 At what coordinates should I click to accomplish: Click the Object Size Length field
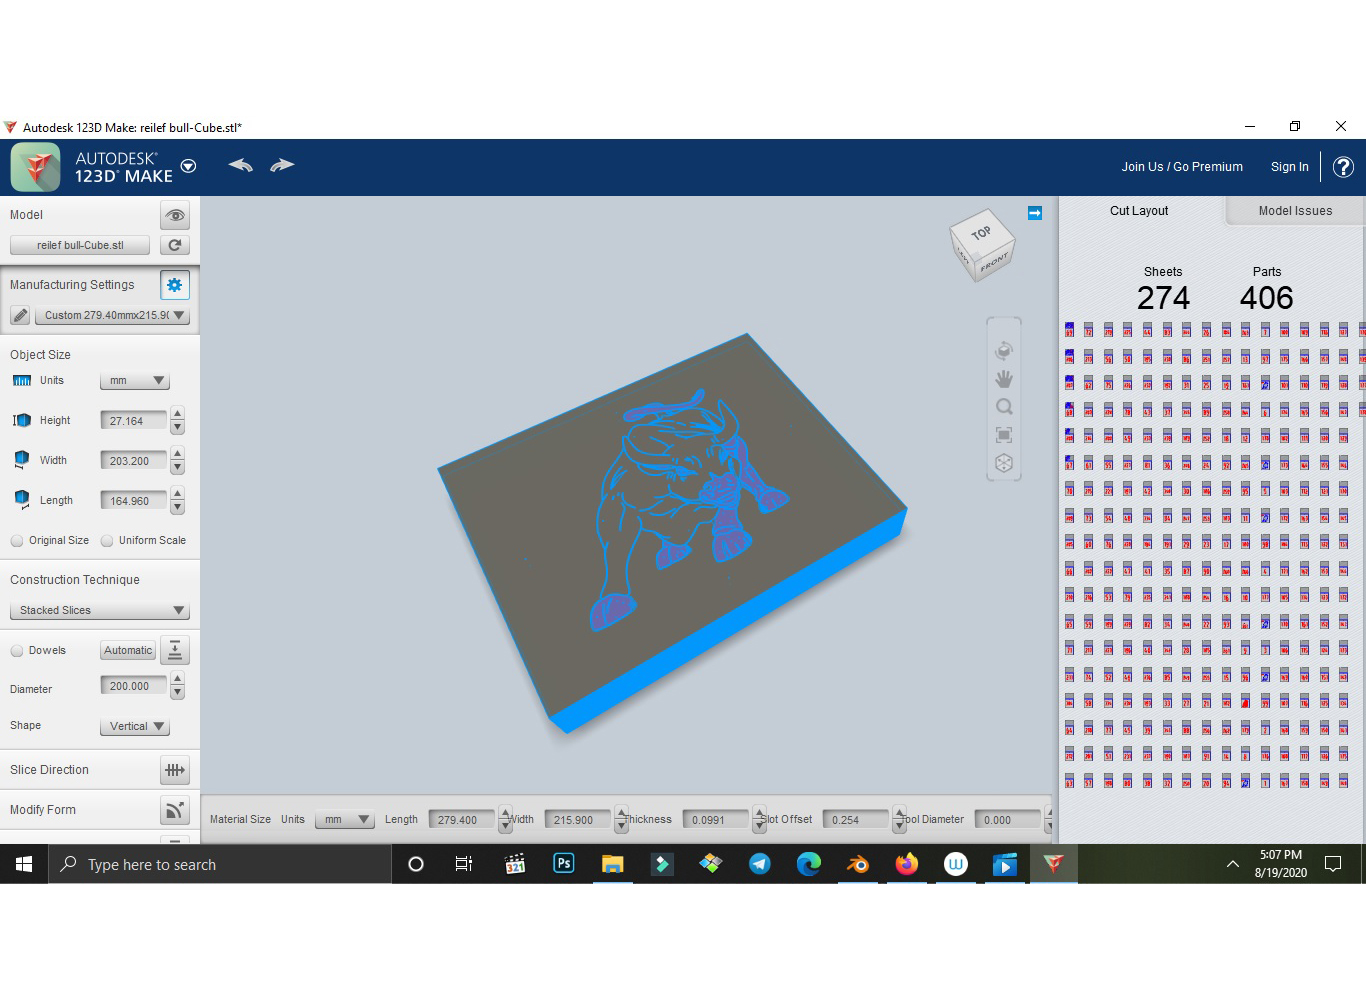tap(133, 501)
